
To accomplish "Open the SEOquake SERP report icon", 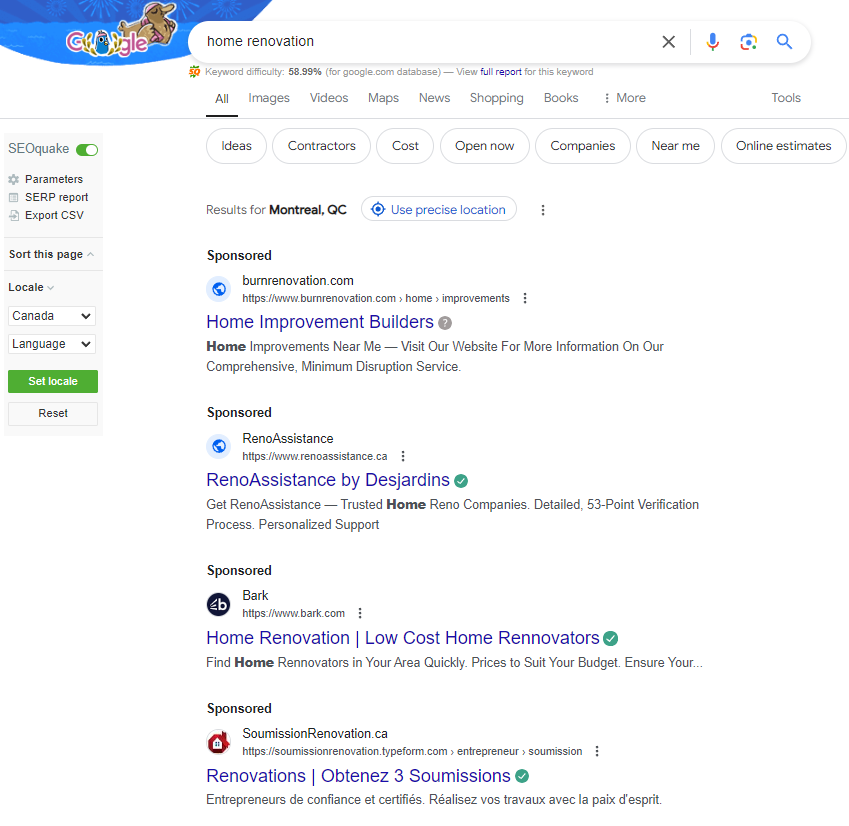I will pos(14,197).
